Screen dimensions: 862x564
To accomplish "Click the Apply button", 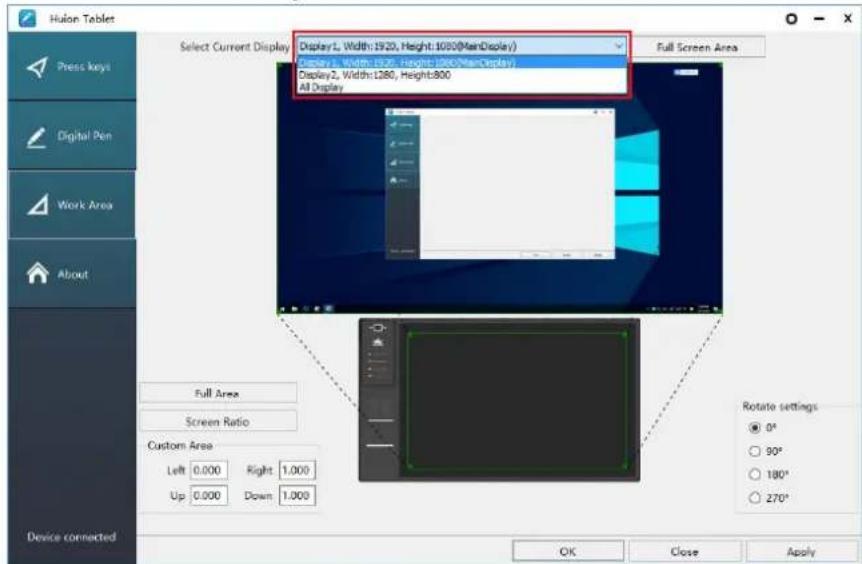I will click(x=801, y=551).
